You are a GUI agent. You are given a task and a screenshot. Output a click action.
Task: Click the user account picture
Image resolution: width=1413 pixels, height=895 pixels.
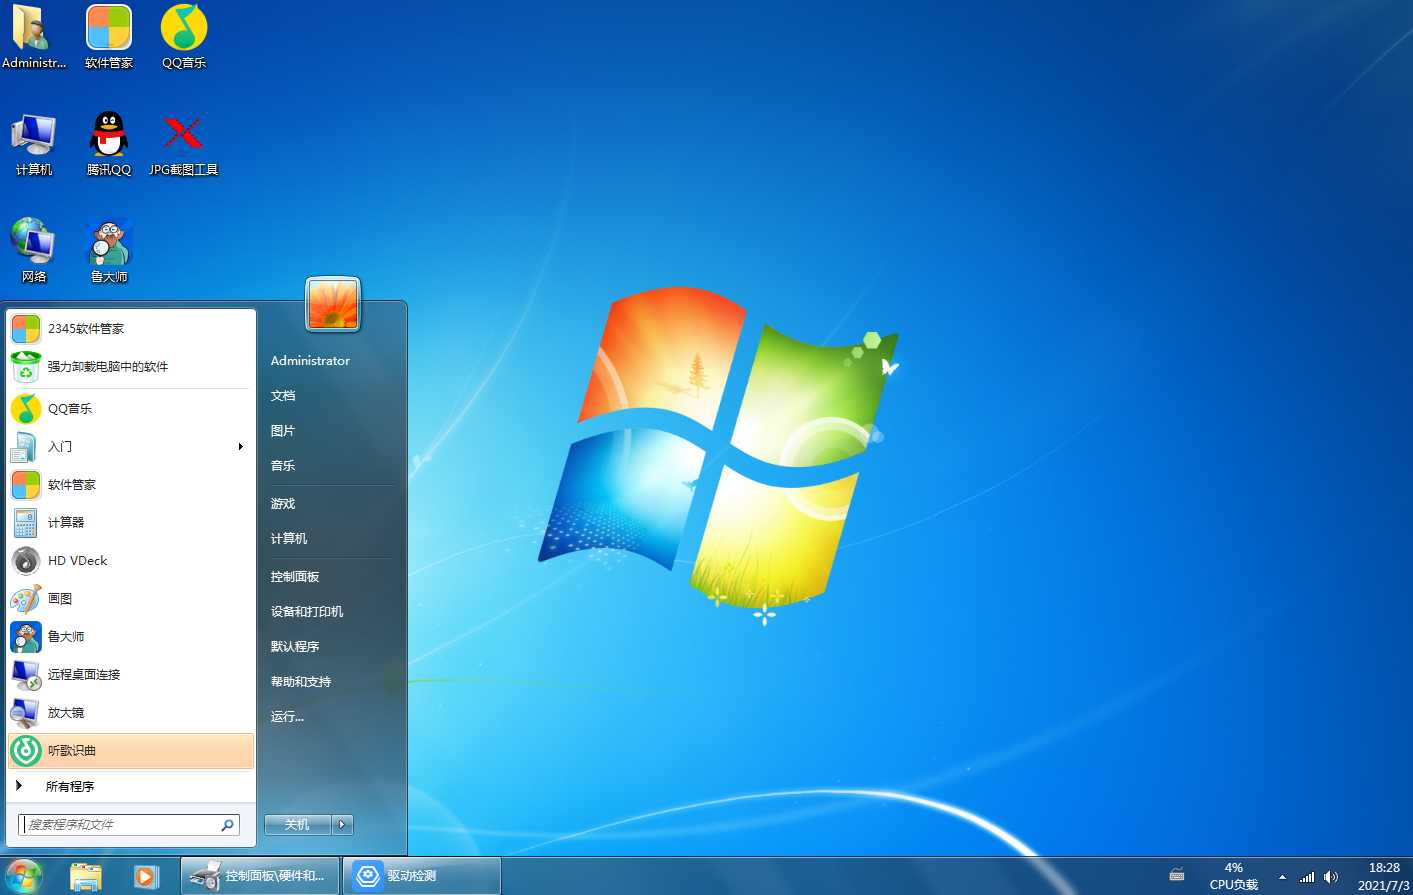(x=333, y=304)
